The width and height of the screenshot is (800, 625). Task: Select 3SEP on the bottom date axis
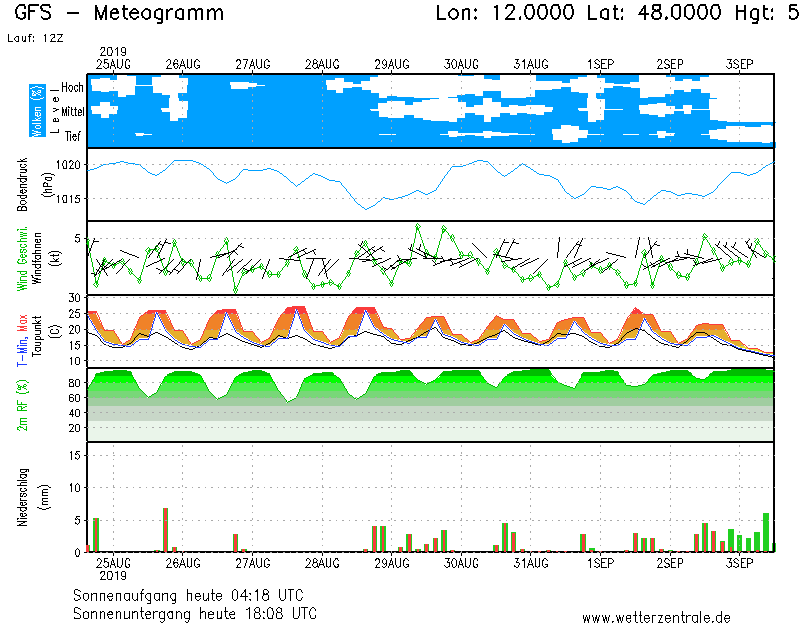(x=739, y=563)
